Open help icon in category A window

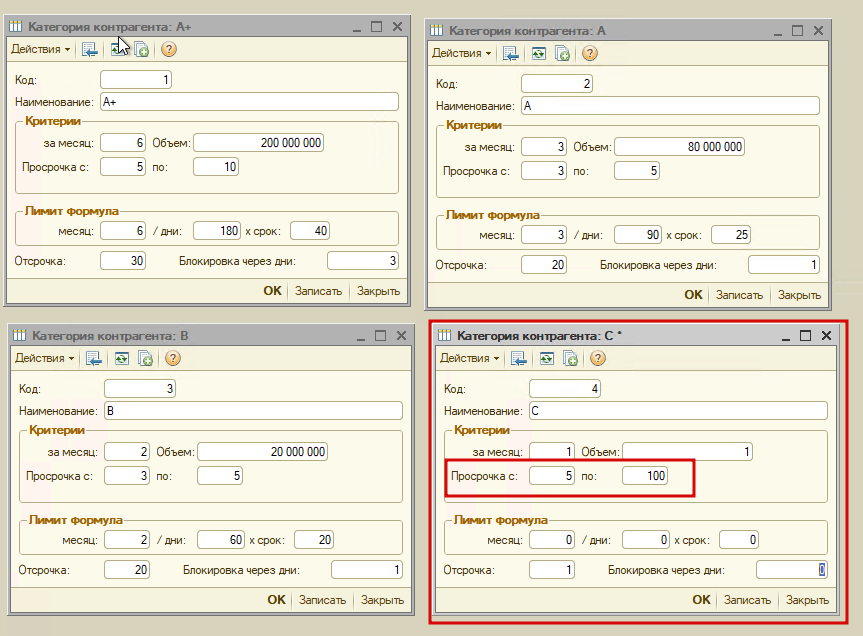point(590,53)
